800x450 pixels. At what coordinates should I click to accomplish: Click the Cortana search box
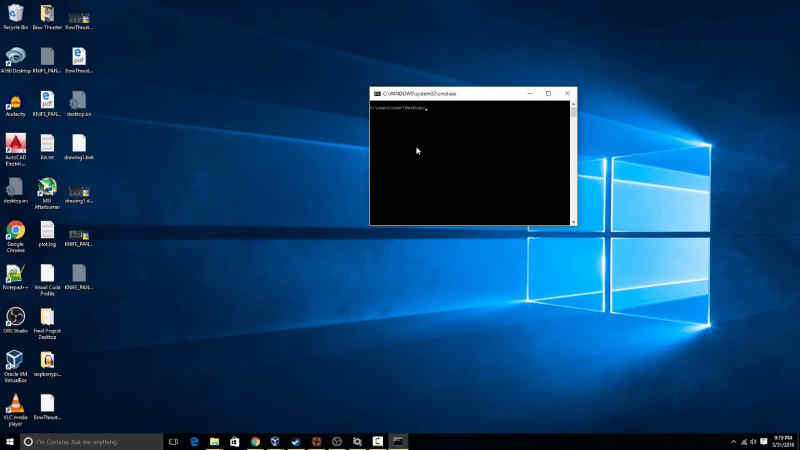click(92, 442)
